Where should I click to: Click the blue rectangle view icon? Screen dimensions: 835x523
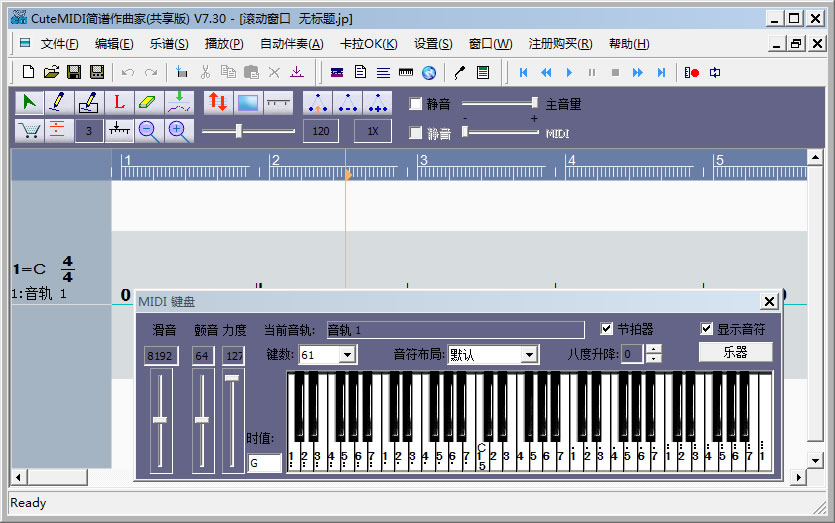[248, 103]
